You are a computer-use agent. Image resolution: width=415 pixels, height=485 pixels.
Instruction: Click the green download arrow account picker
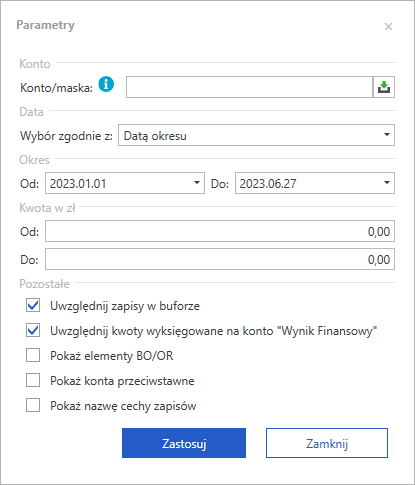coord(384,87)
